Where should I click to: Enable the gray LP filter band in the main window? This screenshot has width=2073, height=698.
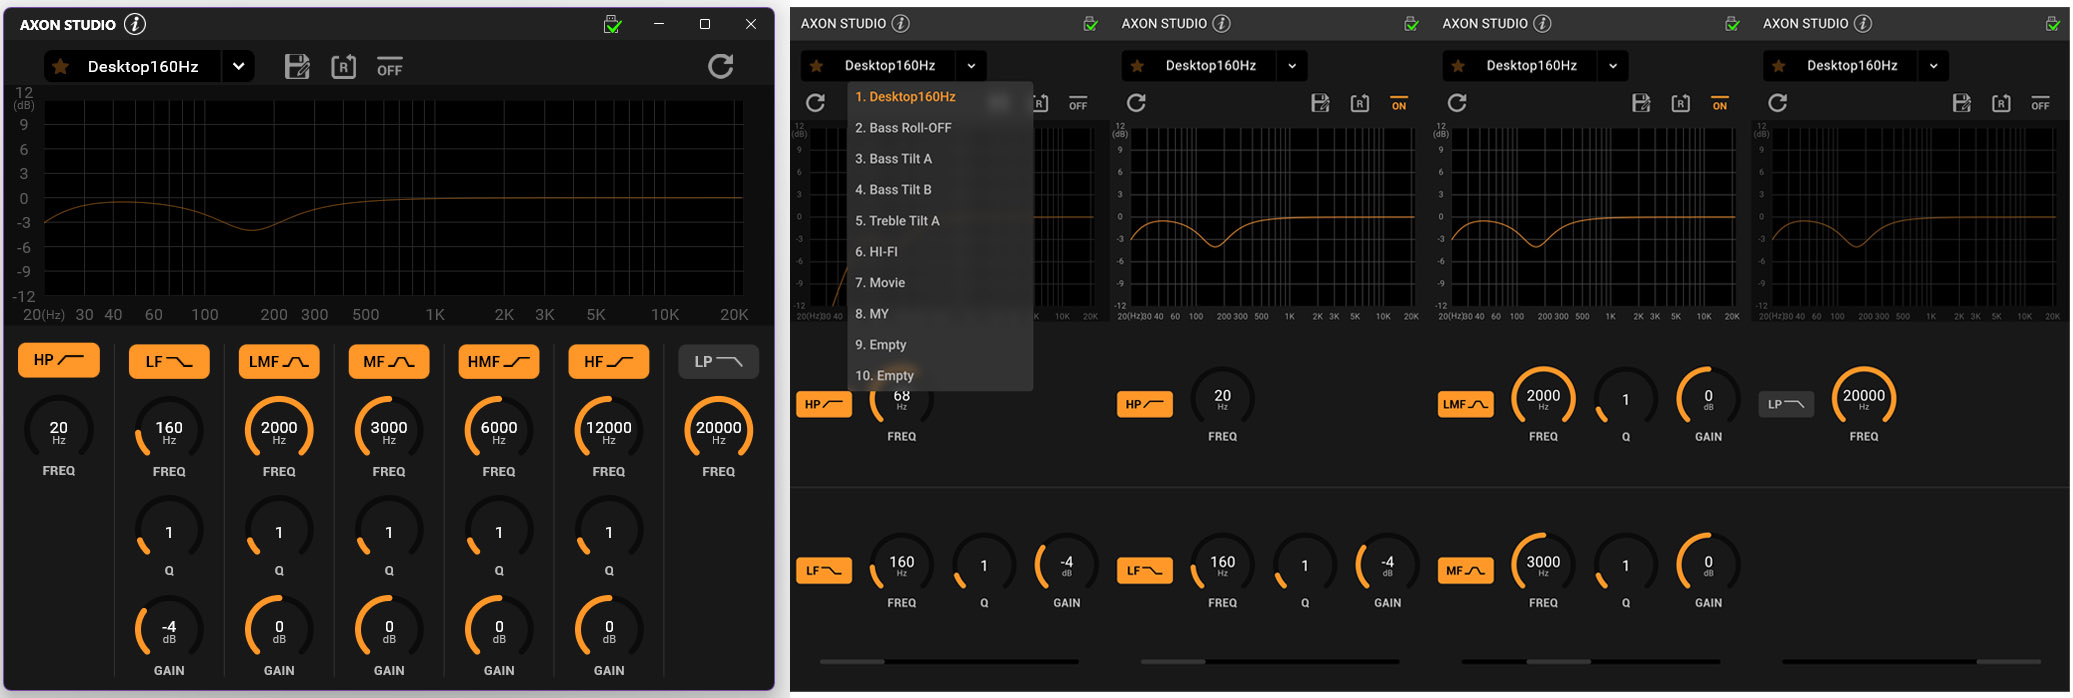tap(719, 362)
